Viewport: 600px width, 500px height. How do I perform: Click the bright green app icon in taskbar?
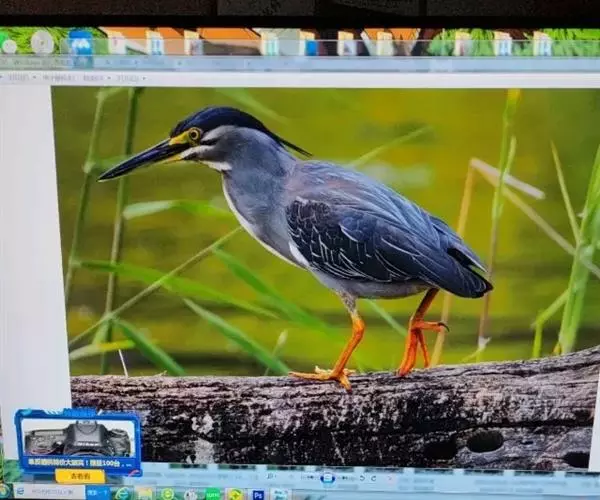(212, 494)
